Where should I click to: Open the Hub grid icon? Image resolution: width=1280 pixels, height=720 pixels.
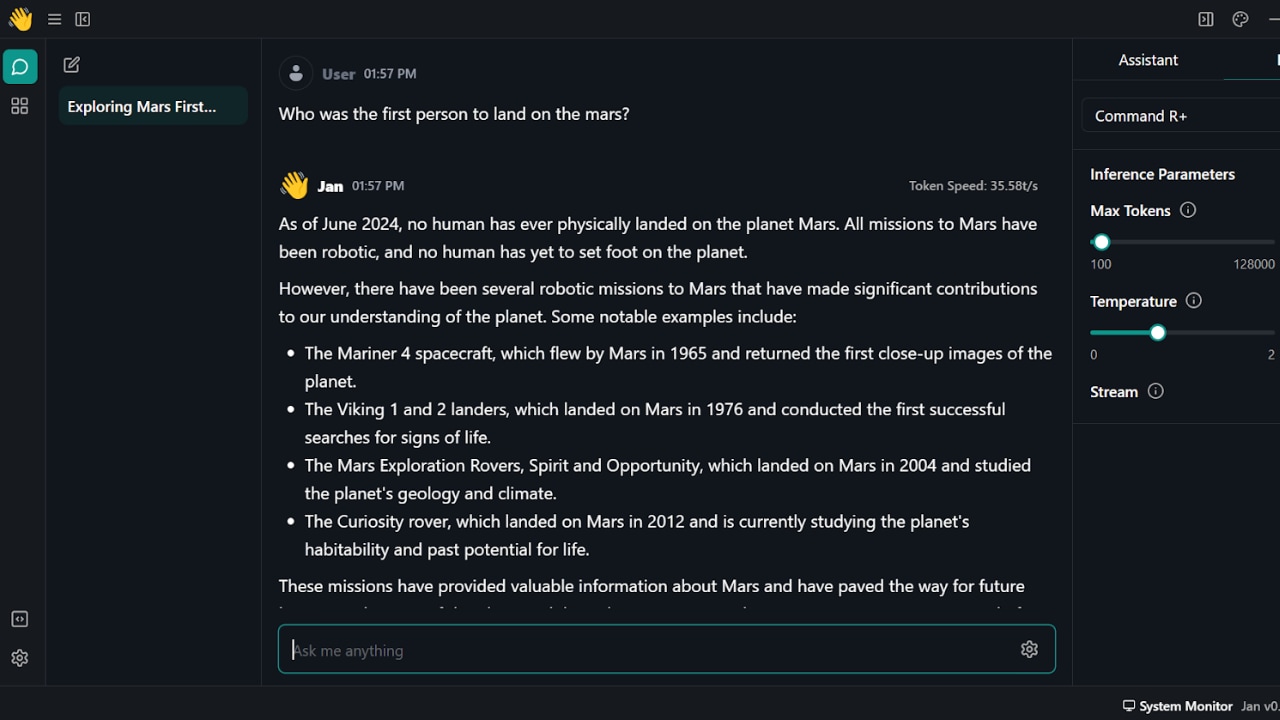click(19, 106)
